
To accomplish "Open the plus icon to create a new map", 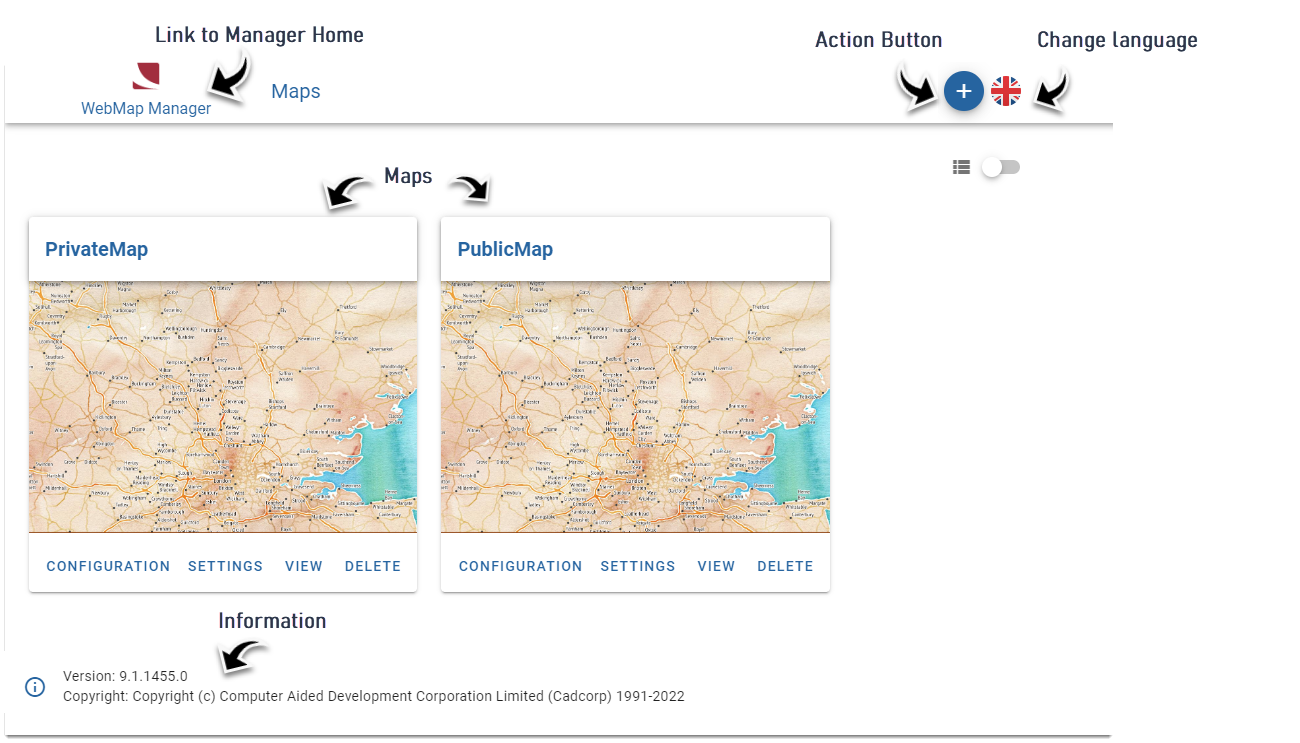I will (x=963, y=91).
